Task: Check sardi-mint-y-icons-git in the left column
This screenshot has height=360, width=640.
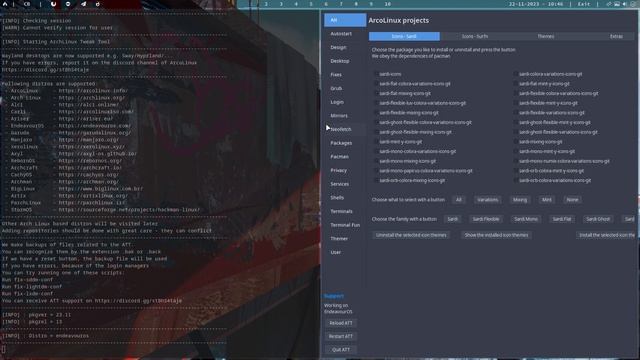Action: pyautogui.click(x=376, y=142)
